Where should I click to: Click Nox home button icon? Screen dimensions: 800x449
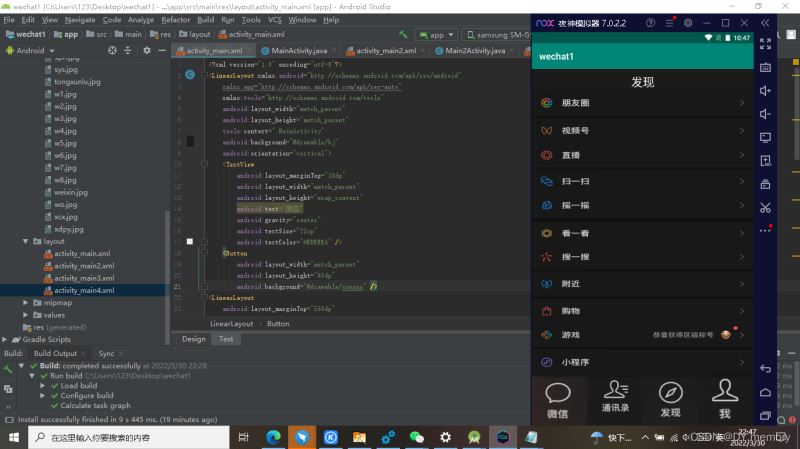coord(765,392)
